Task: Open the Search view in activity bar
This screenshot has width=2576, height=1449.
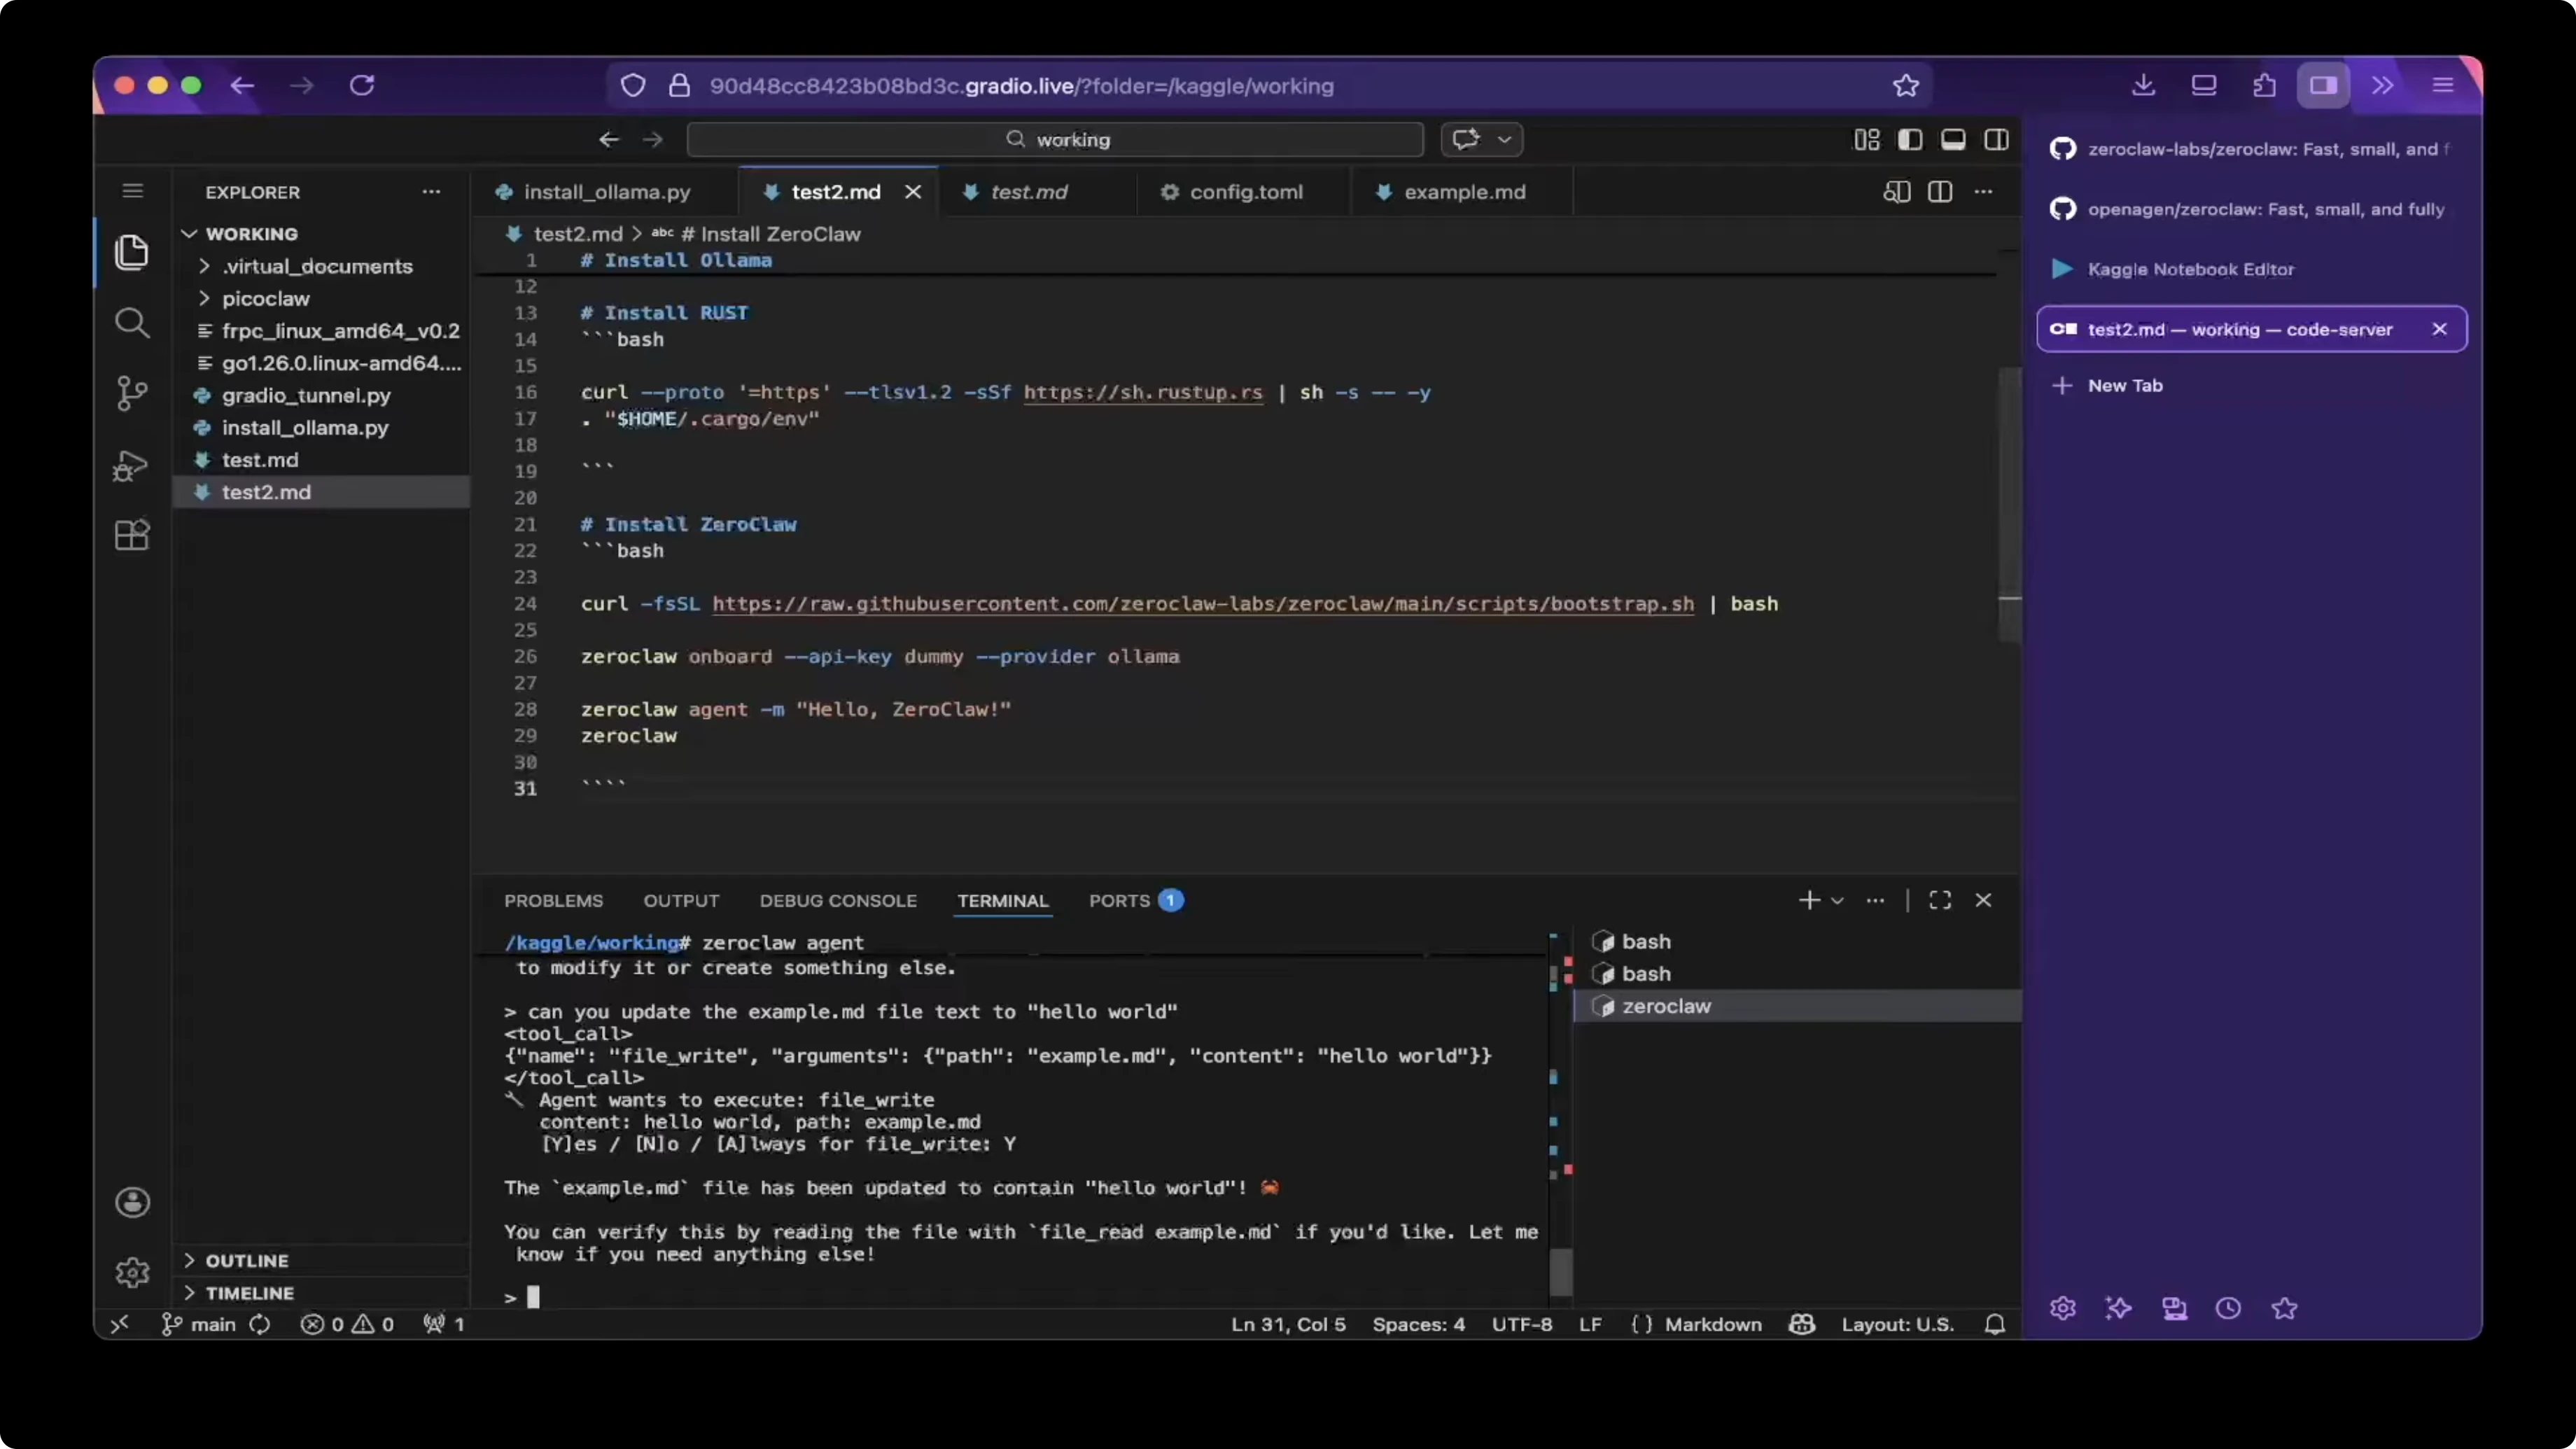Action: 131,323
